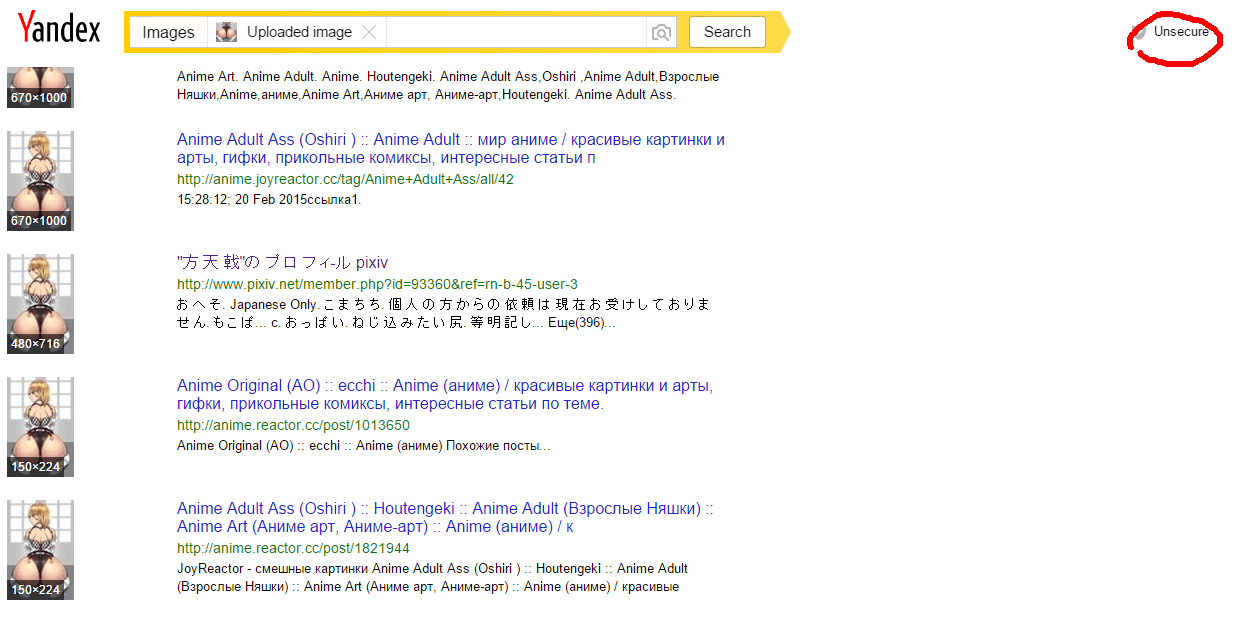Image resolution: width=1236 pixels, height=627 pixels.
Task: Focus the search text input field
Action: 516,32
